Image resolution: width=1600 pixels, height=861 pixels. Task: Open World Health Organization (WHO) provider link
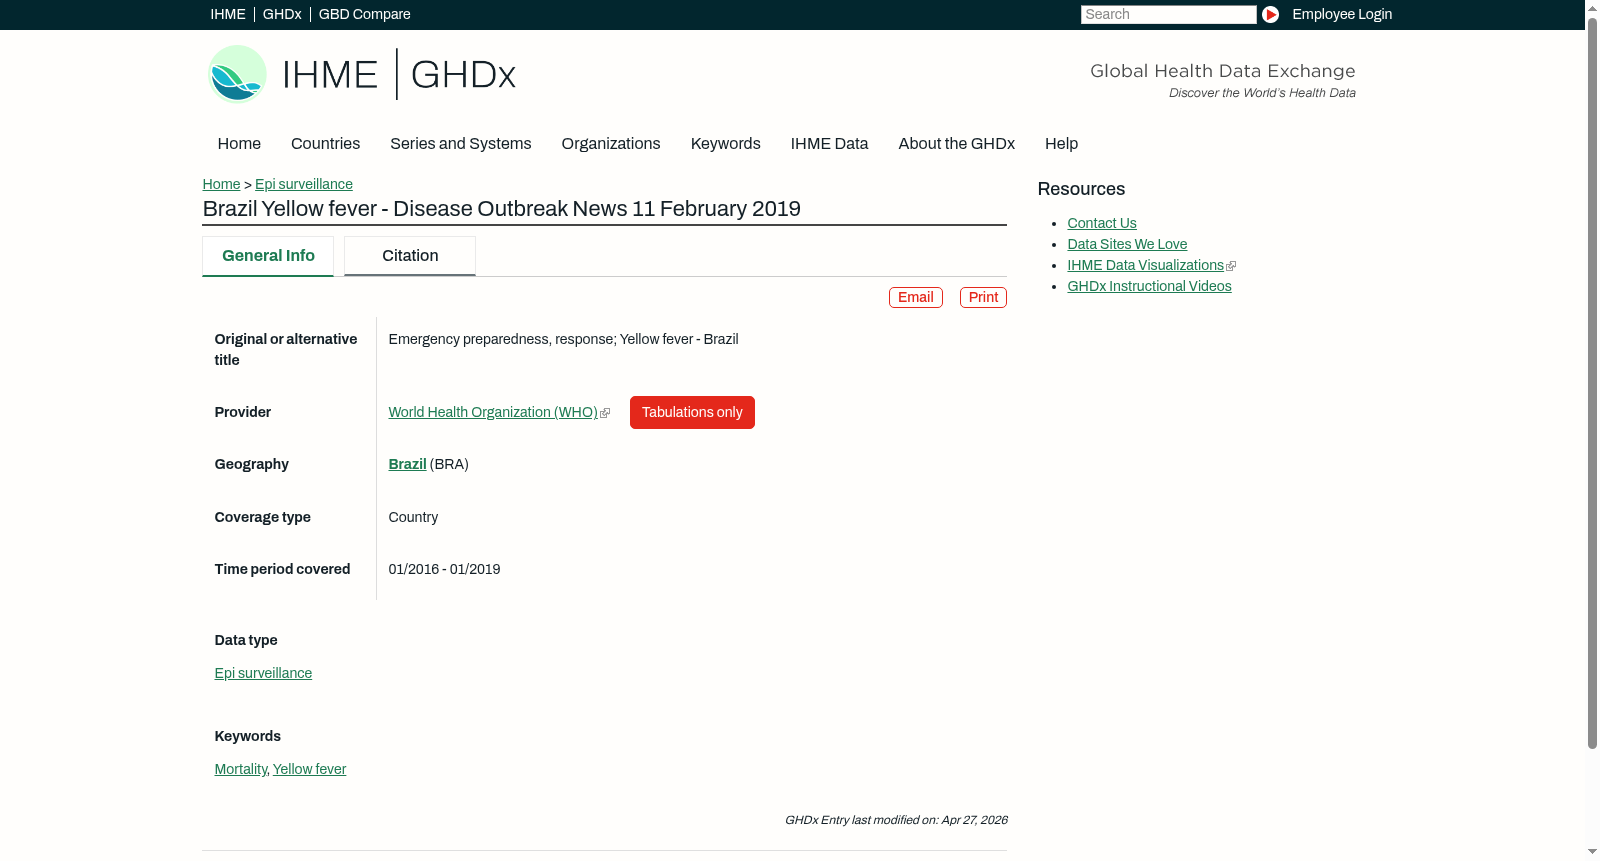493,412
